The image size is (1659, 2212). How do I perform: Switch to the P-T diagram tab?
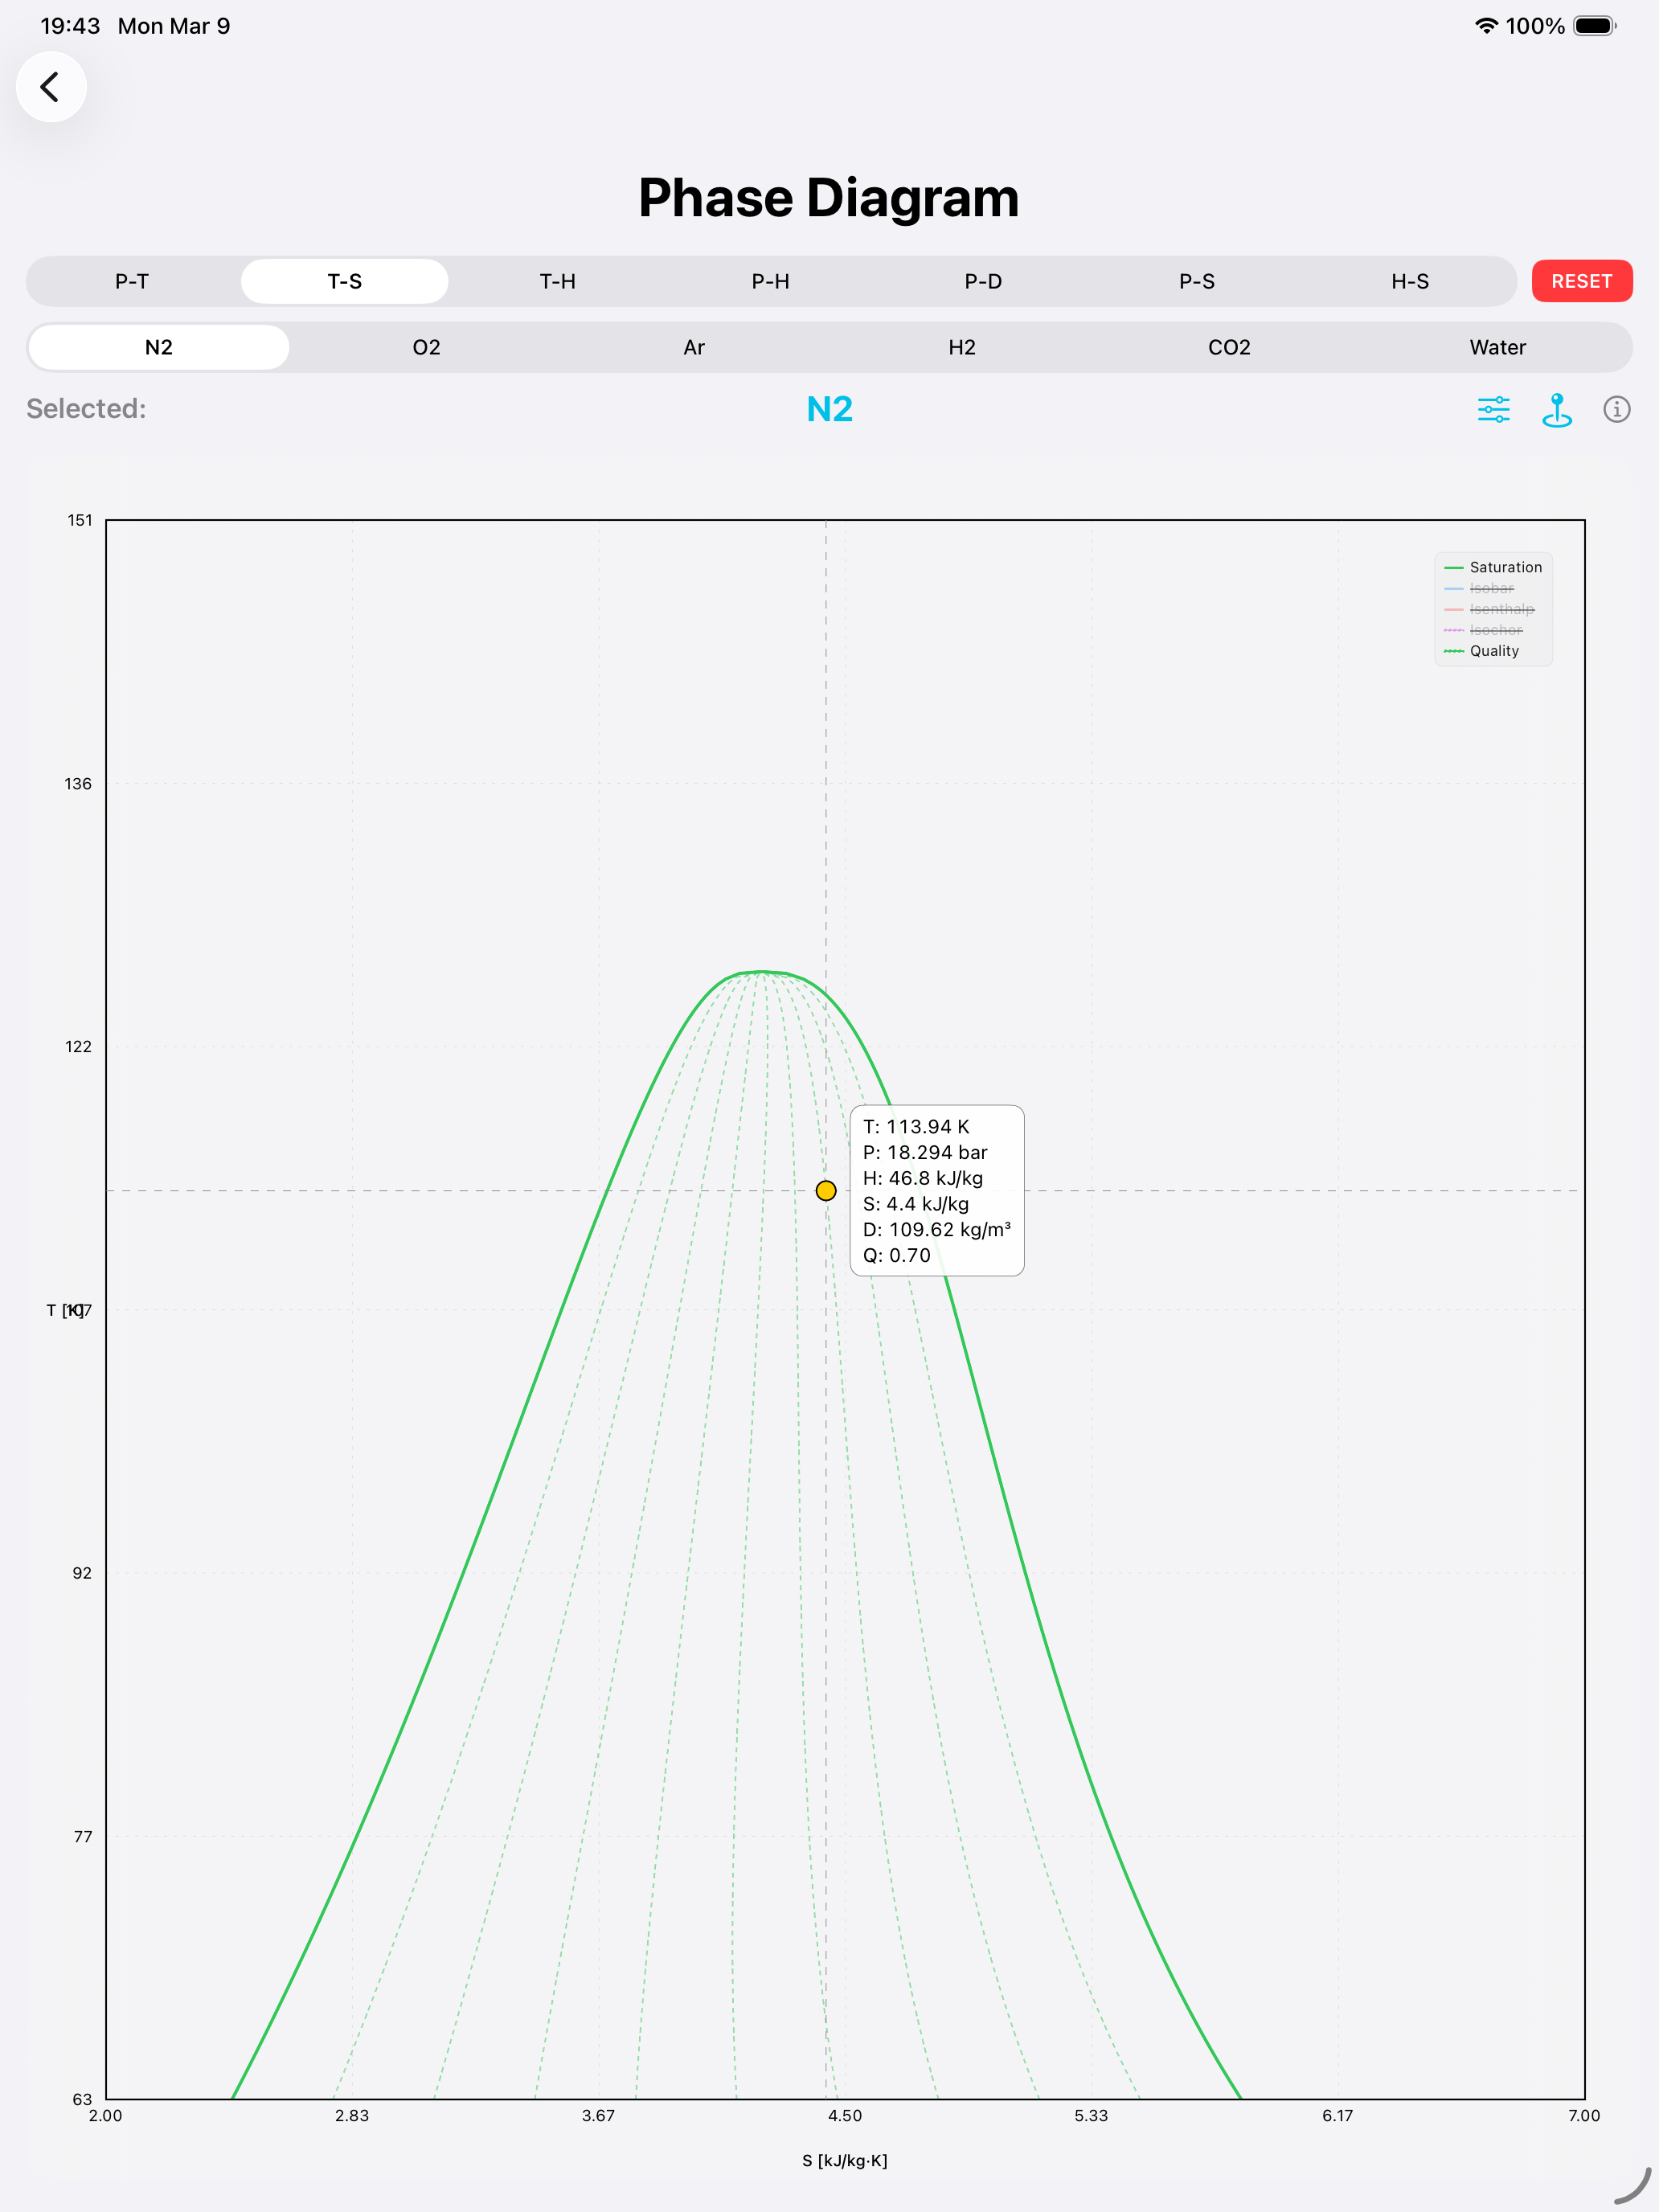[x=132, y=281]
